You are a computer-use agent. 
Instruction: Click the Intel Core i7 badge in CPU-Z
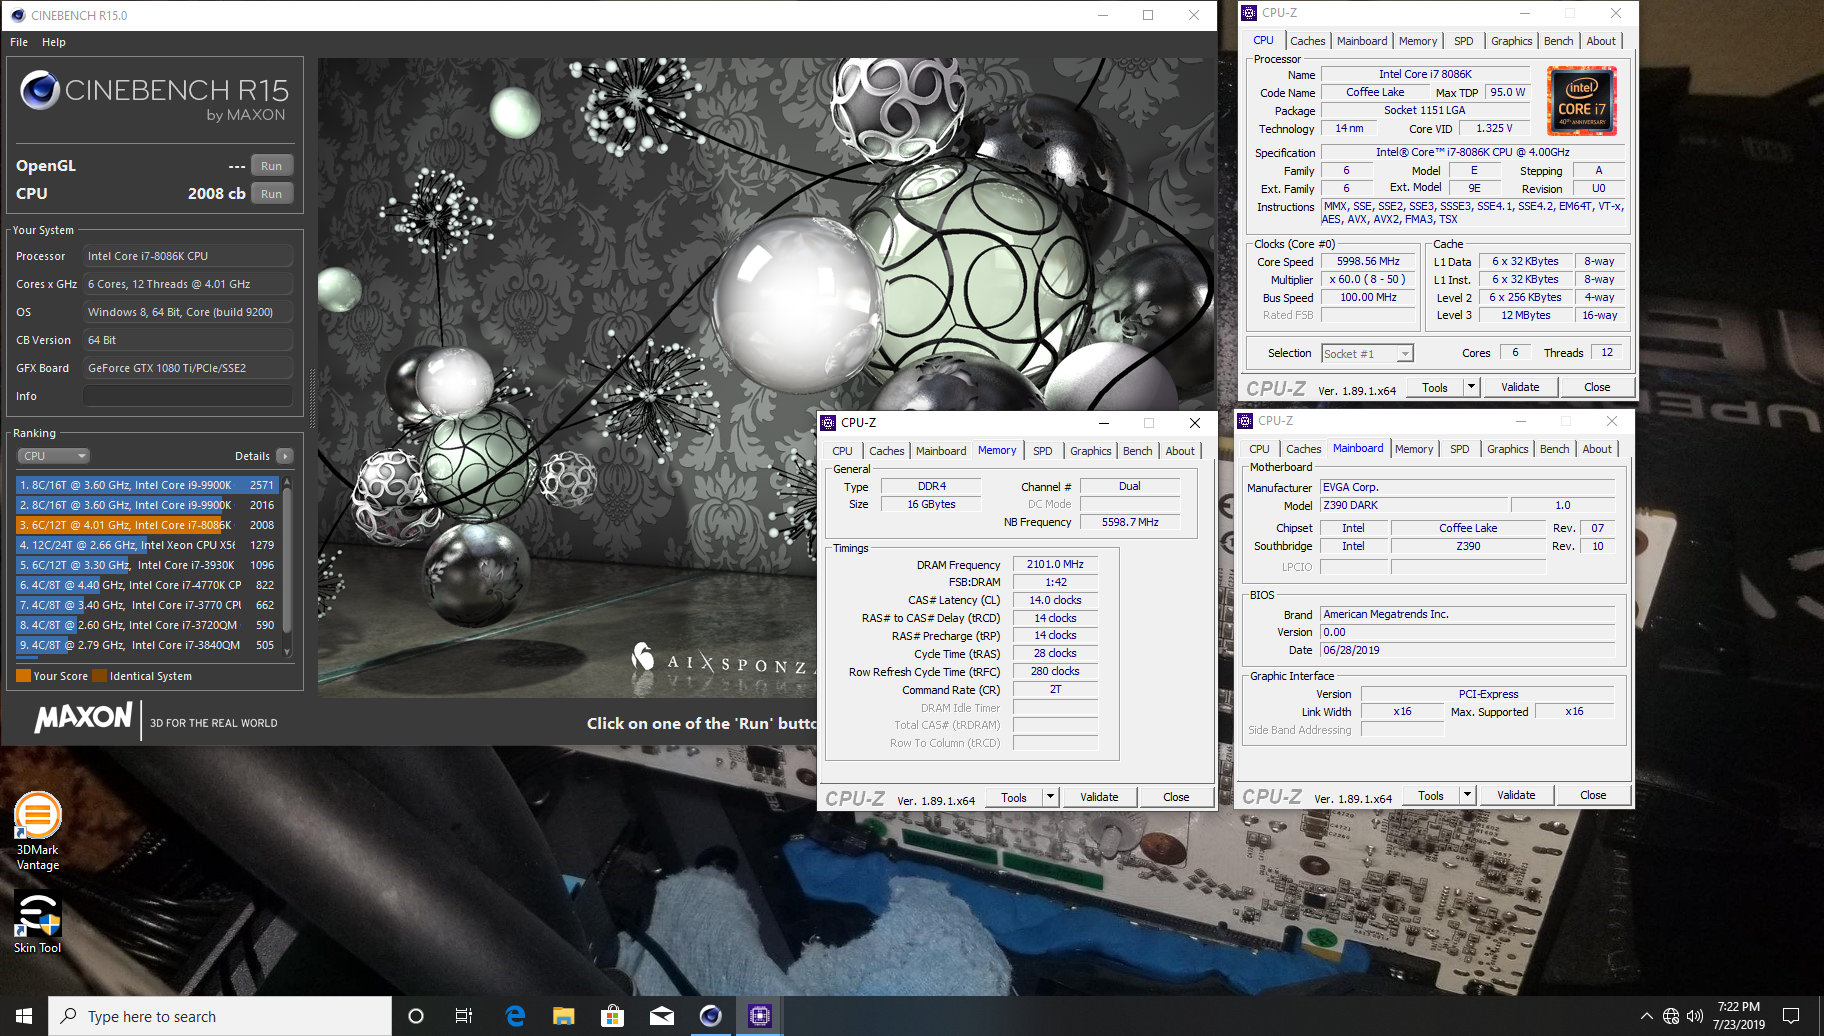point(1582,101)
